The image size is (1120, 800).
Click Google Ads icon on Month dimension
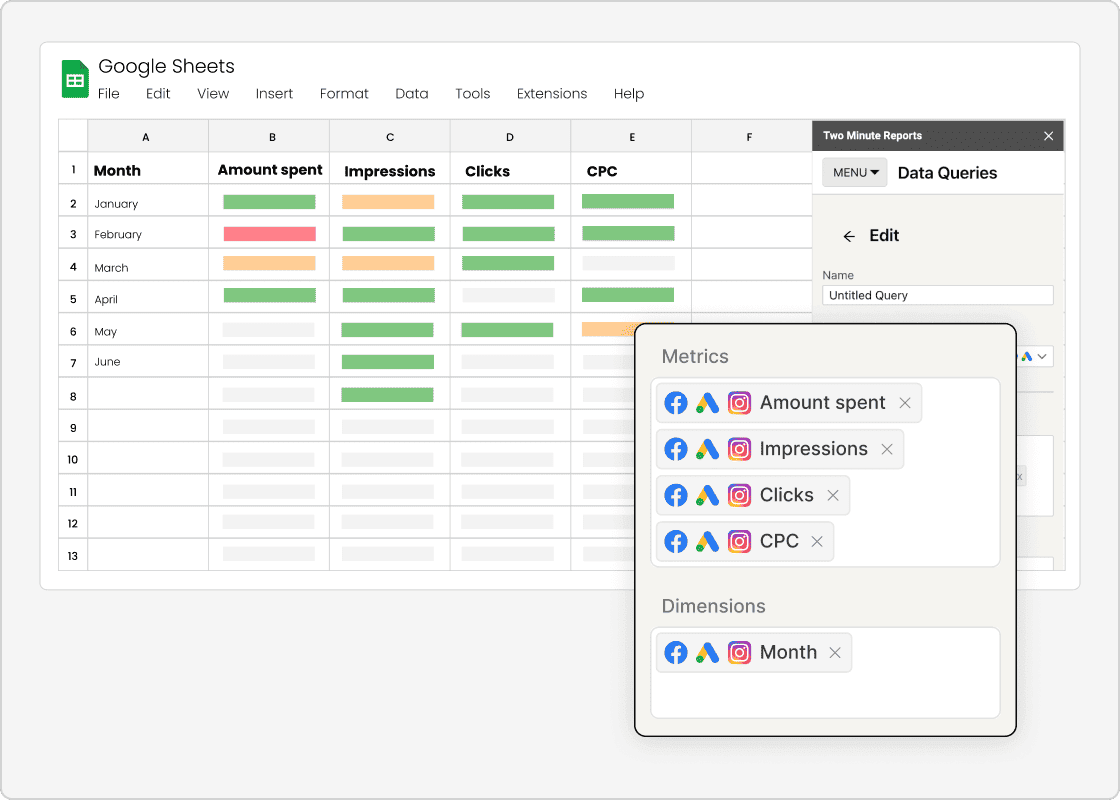coord(707,651)
